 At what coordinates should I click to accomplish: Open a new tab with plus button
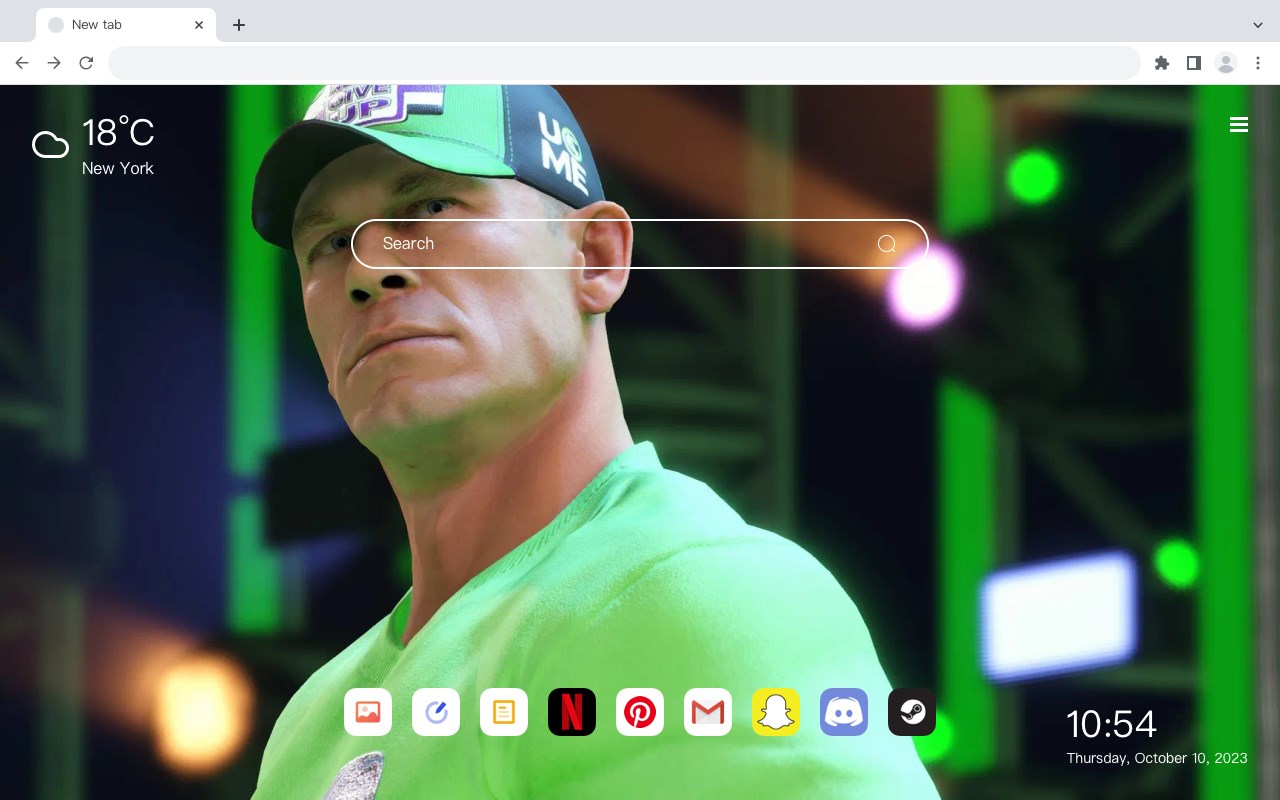[x=238, y=25]
